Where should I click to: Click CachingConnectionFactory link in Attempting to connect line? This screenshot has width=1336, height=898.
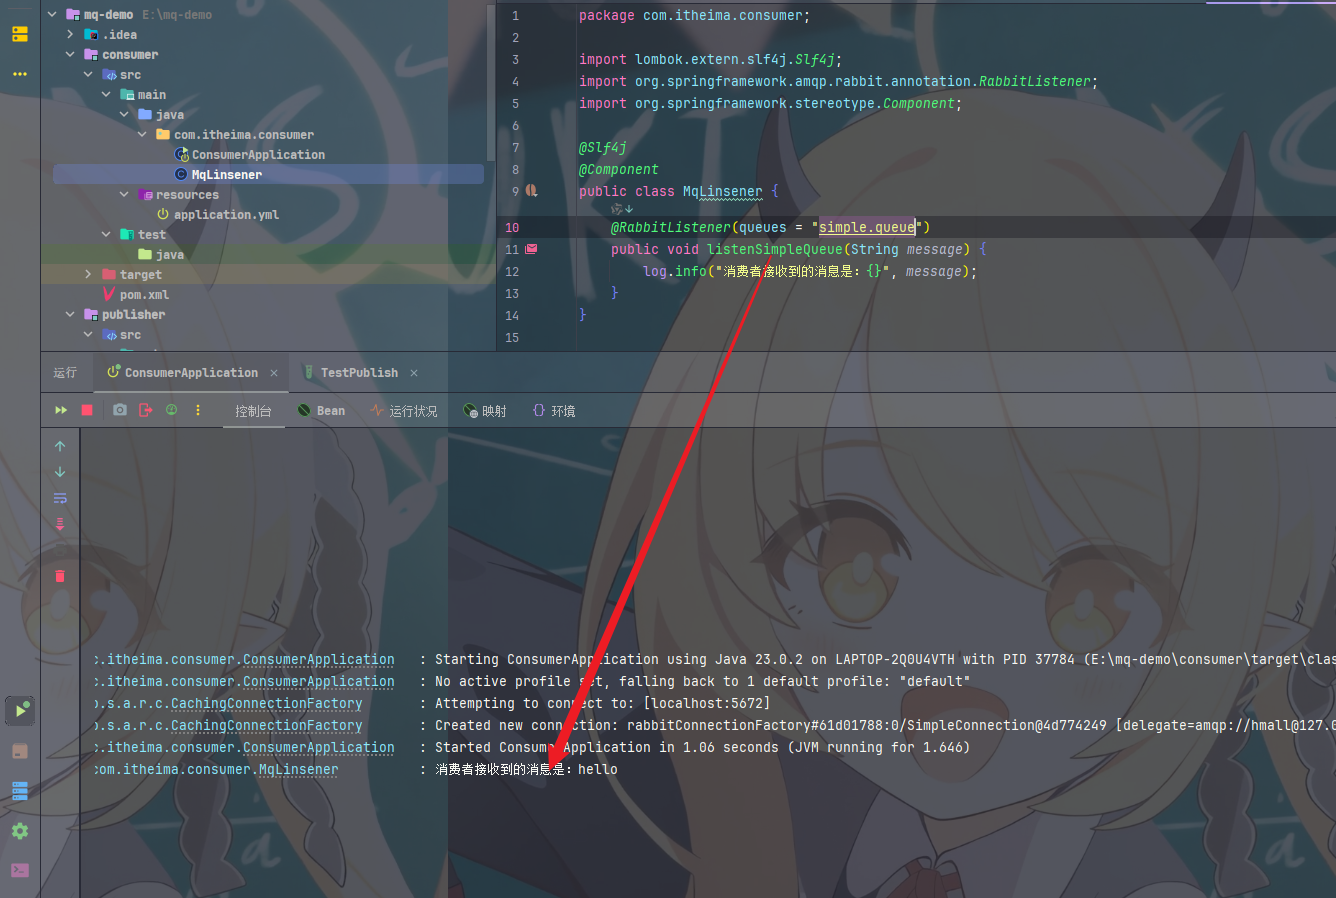tap(266, 704)
